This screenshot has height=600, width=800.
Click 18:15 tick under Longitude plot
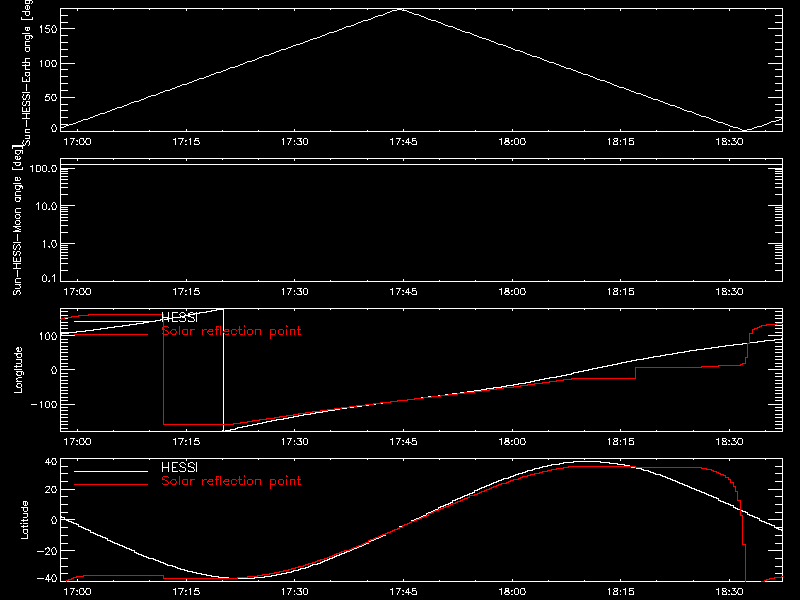(620, 441)
